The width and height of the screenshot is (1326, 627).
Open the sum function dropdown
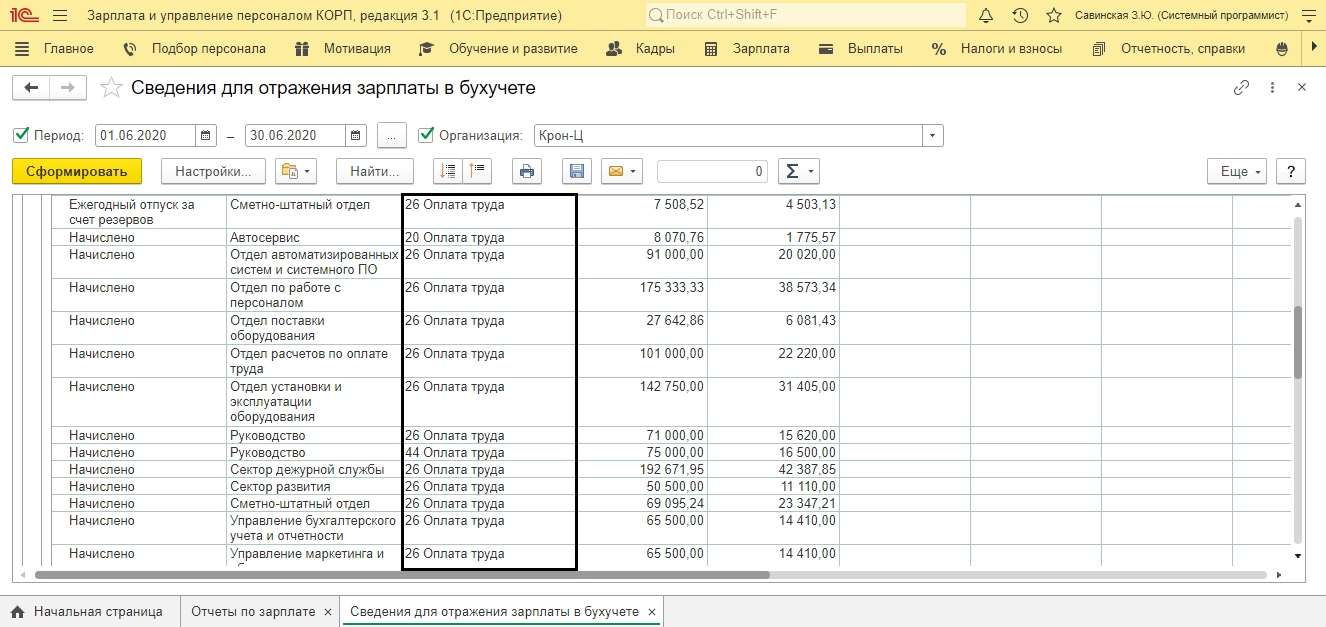[x=798, y=172]
